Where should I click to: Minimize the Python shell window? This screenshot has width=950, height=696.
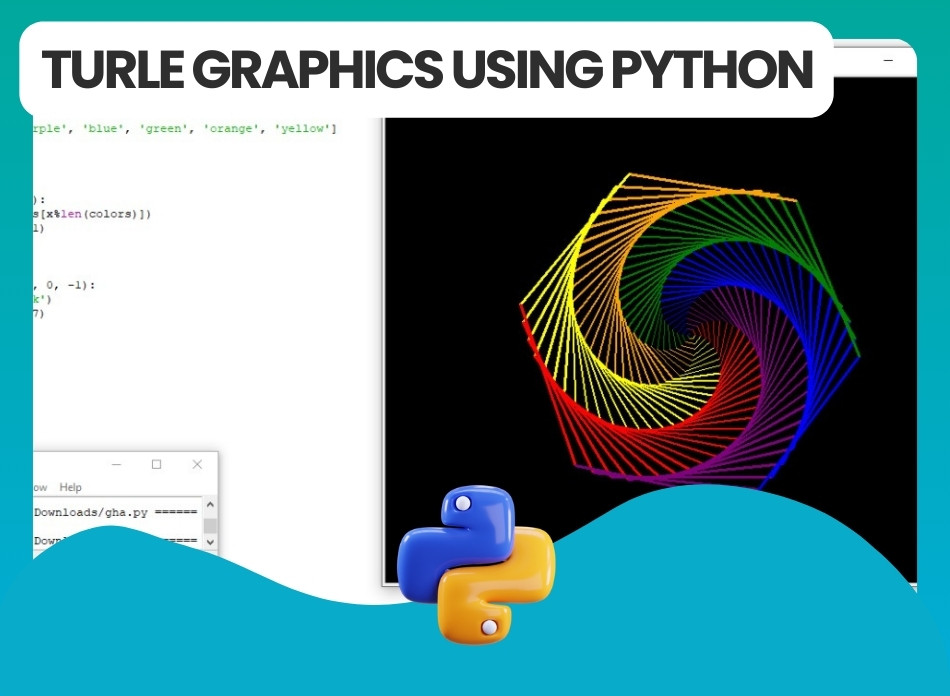click(117, 465)
